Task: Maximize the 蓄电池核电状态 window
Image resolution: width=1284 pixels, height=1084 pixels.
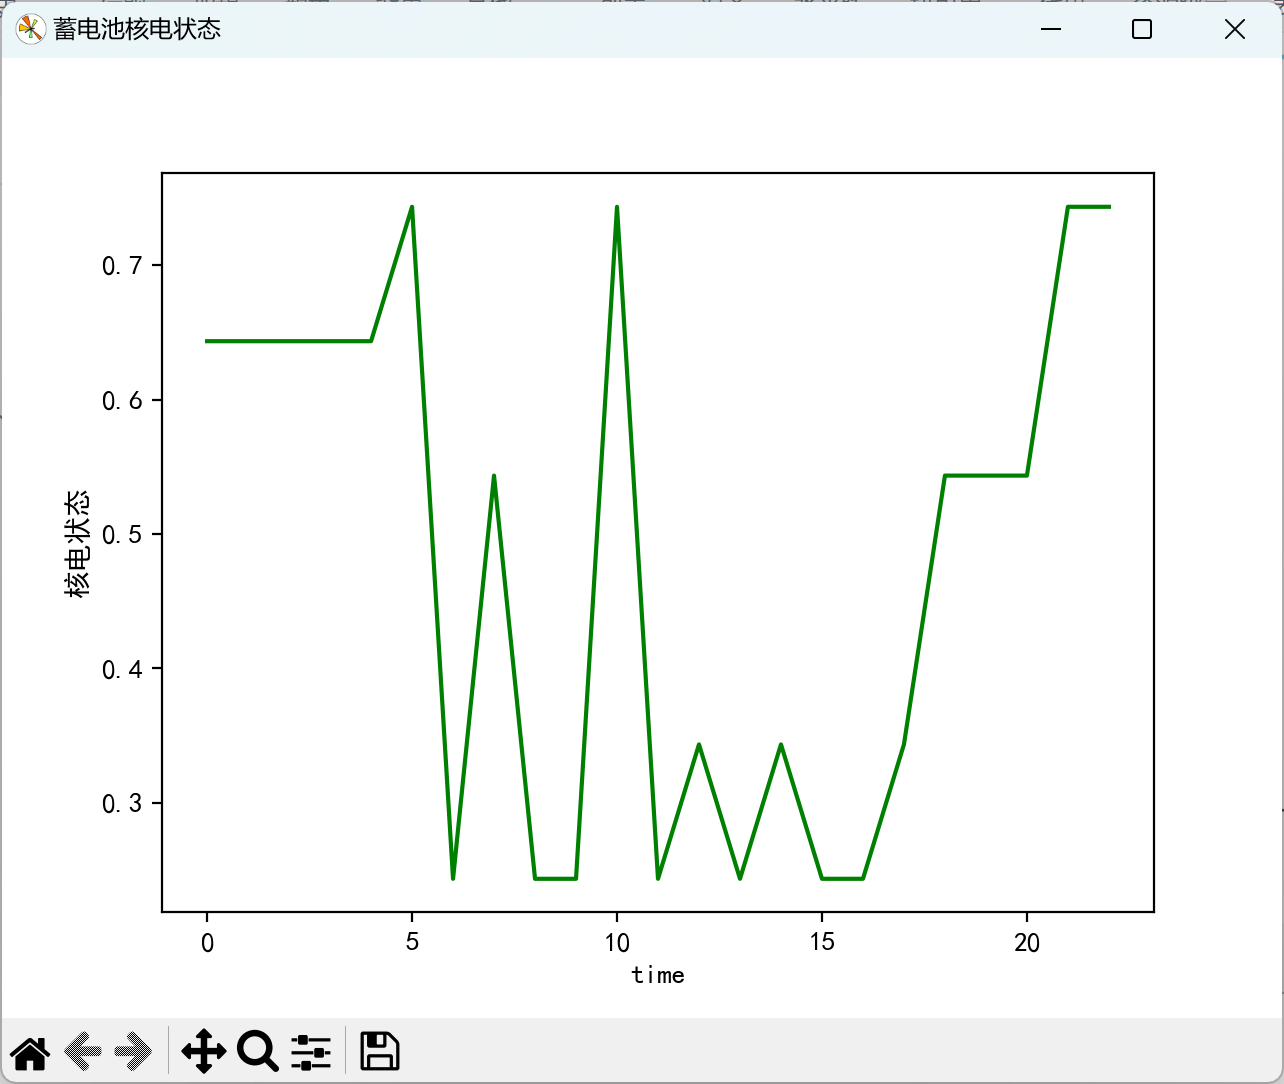Action: (x=1142, y=29)
